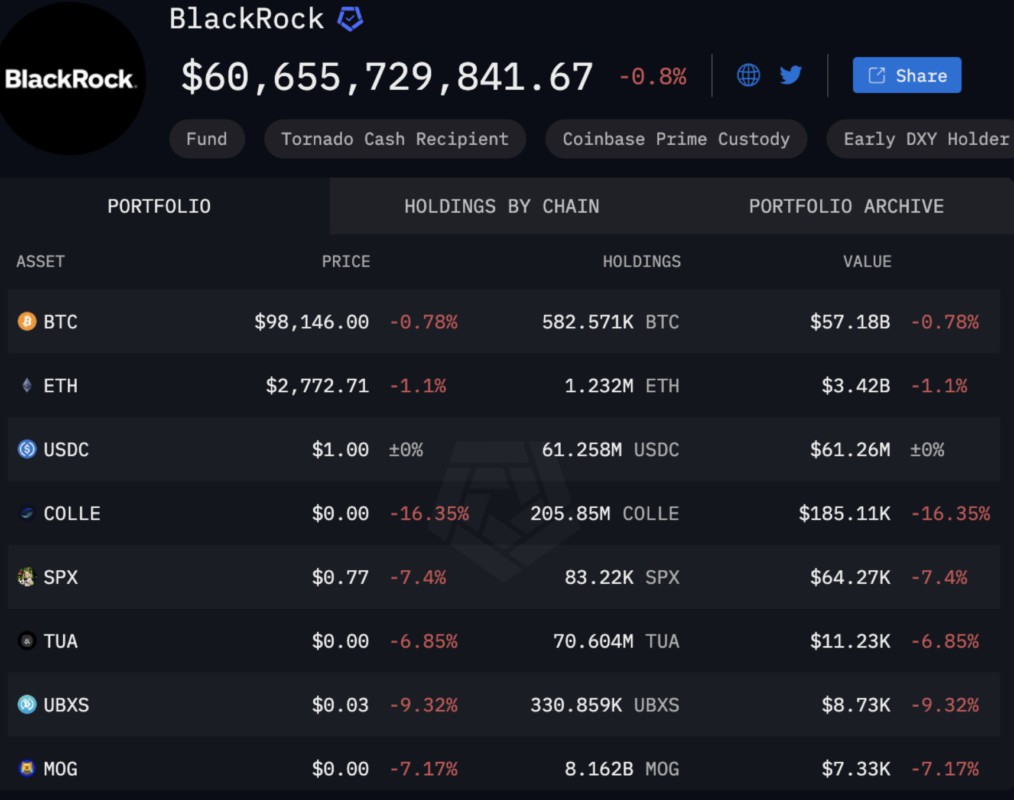Open the TUA asset name

click(x=60, y=641)
